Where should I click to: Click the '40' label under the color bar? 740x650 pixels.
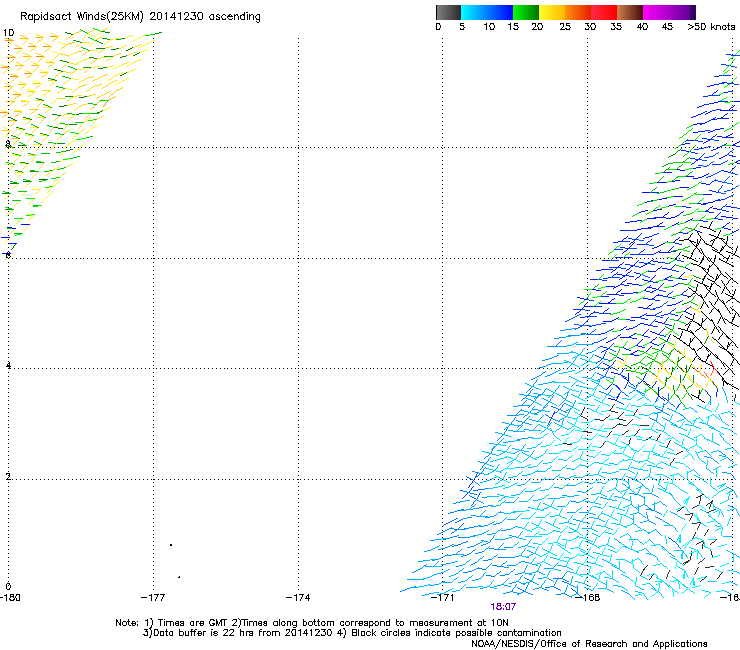tap(642, 27)
